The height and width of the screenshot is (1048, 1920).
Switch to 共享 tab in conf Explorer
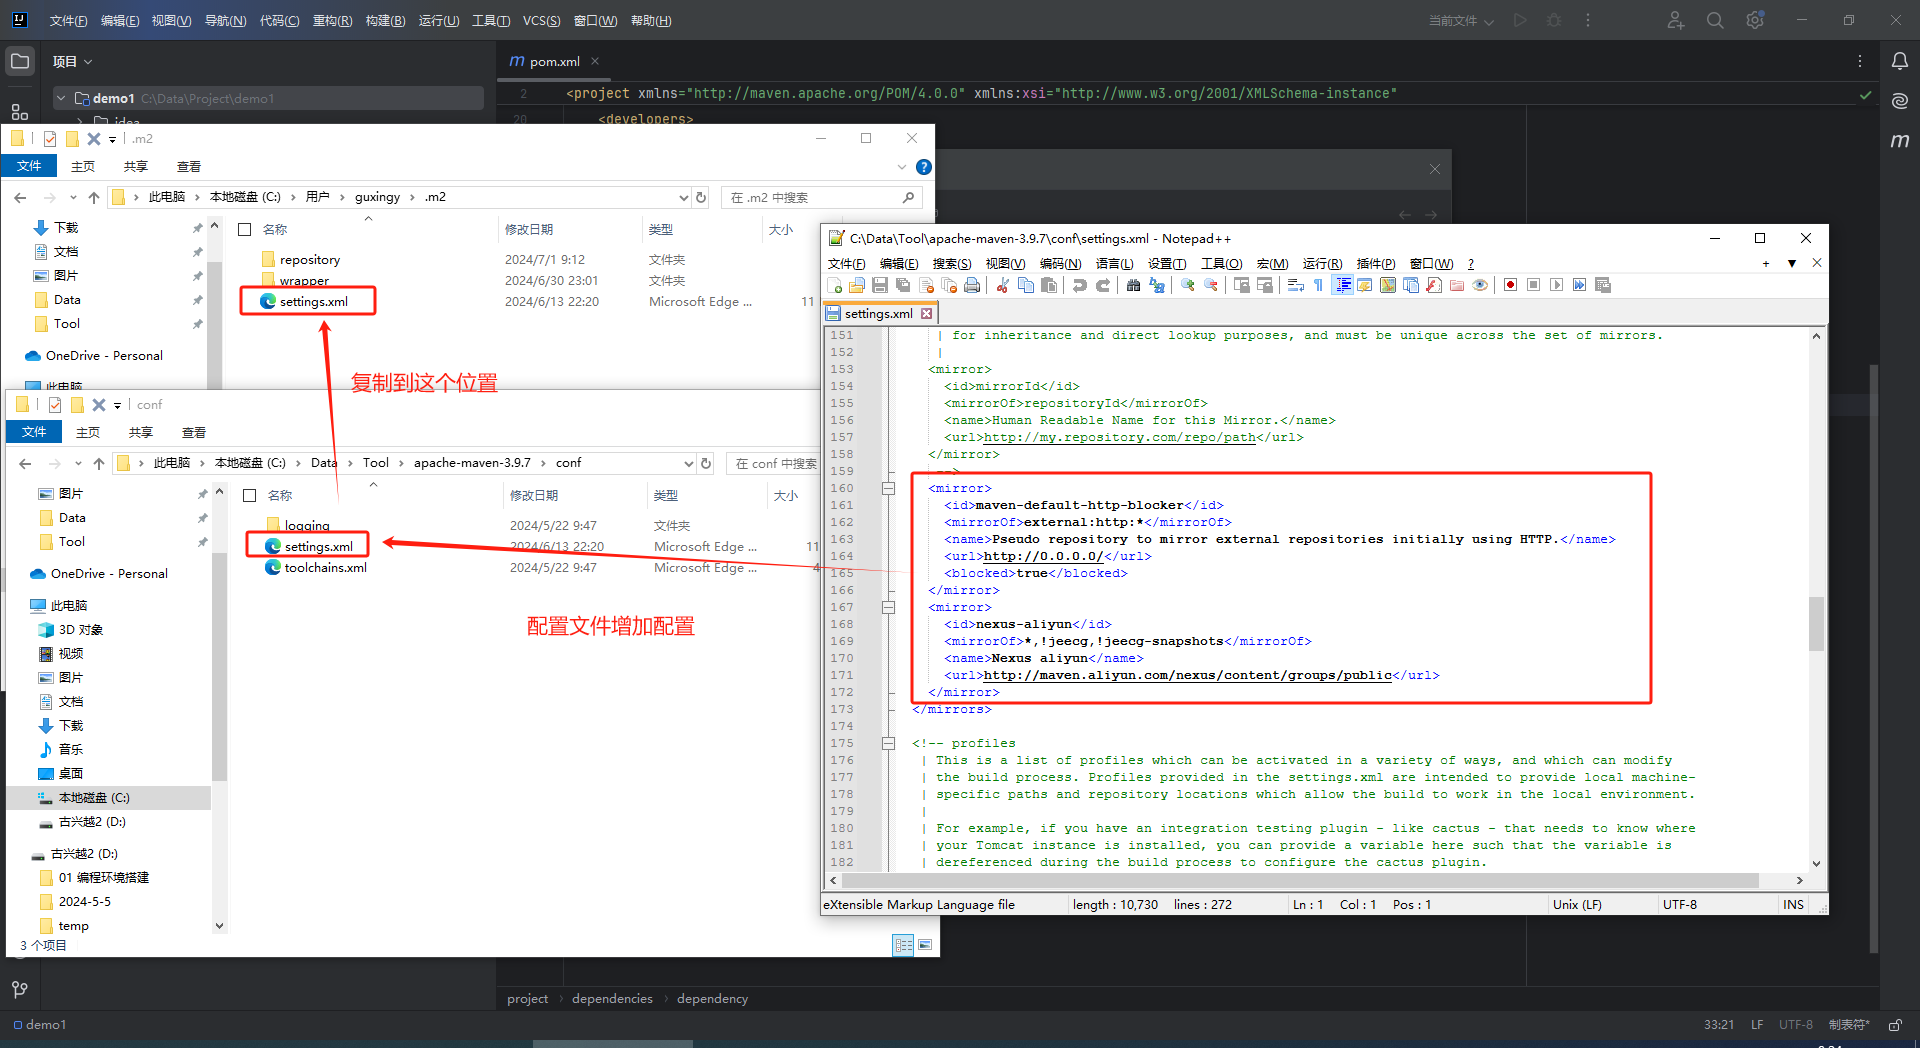(141, 433)
